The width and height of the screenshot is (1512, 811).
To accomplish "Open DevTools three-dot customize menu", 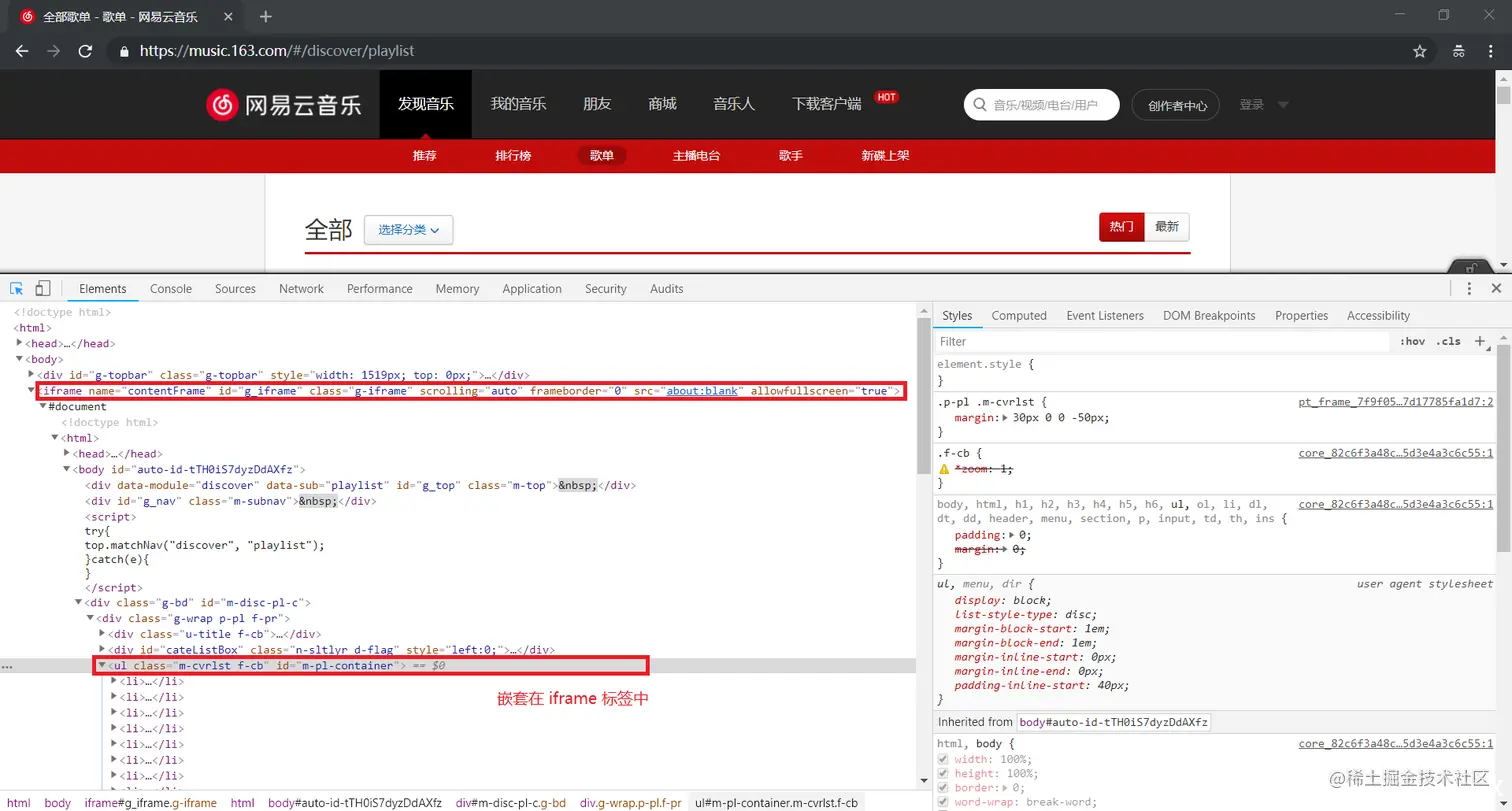I will (1469, 288).
